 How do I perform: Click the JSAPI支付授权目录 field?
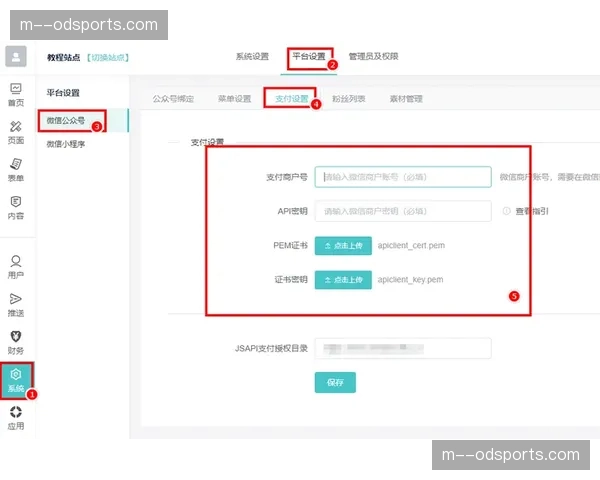(x=403, y=348)
